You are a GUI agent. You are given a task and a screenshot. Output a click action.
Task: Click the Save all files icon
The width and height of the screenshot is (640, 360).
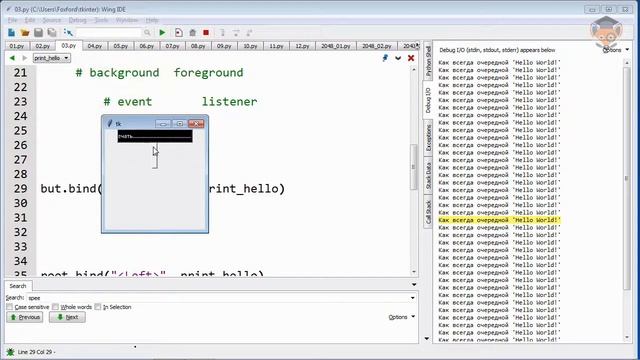coord(52,33)
